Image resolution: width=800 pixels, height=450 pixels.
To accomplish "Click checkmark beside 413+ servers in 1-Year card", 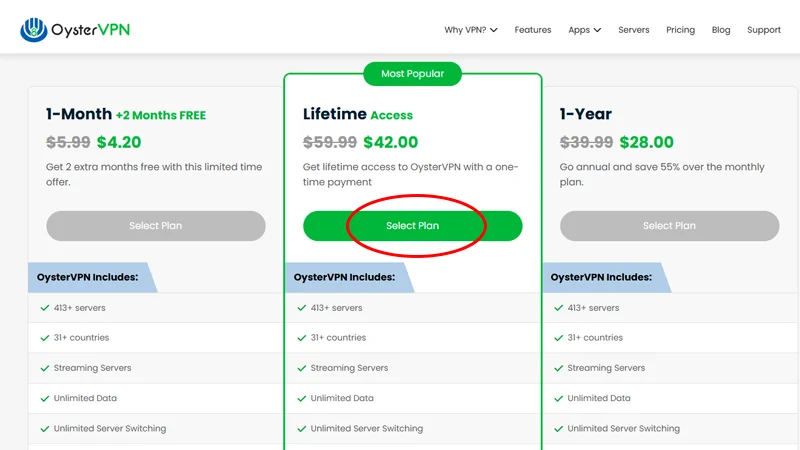I will point(559,308).
